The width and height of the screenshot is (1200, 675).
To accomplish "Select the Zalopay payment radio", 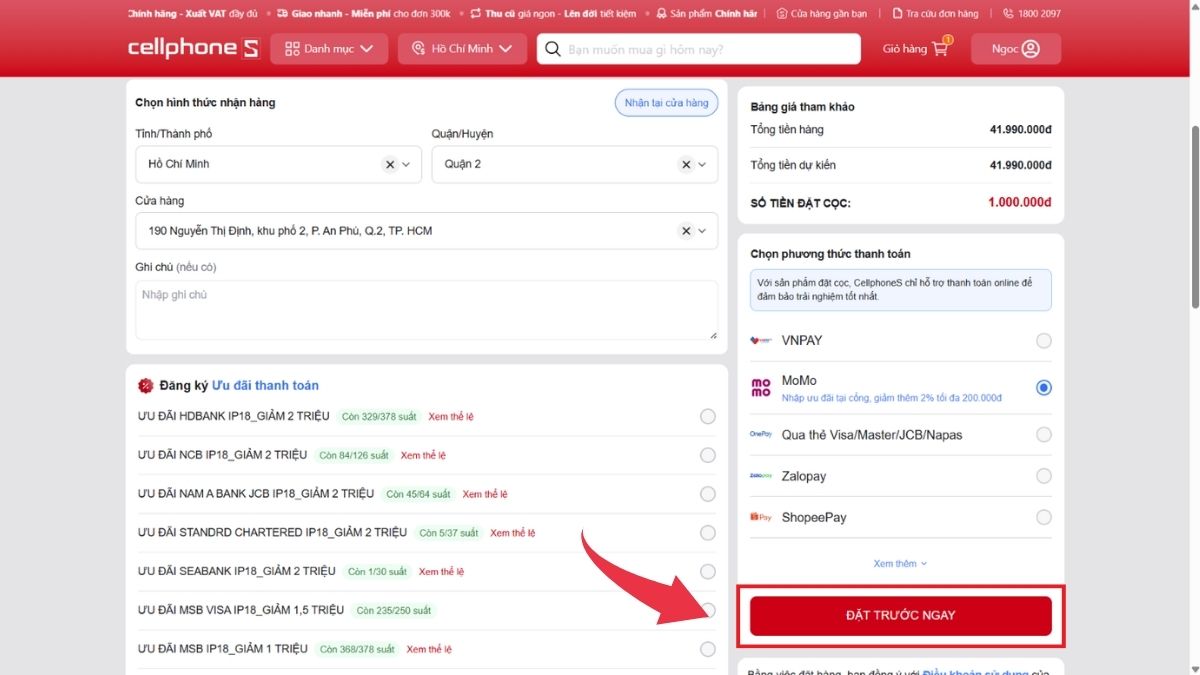I will [x=1044, y=476].
